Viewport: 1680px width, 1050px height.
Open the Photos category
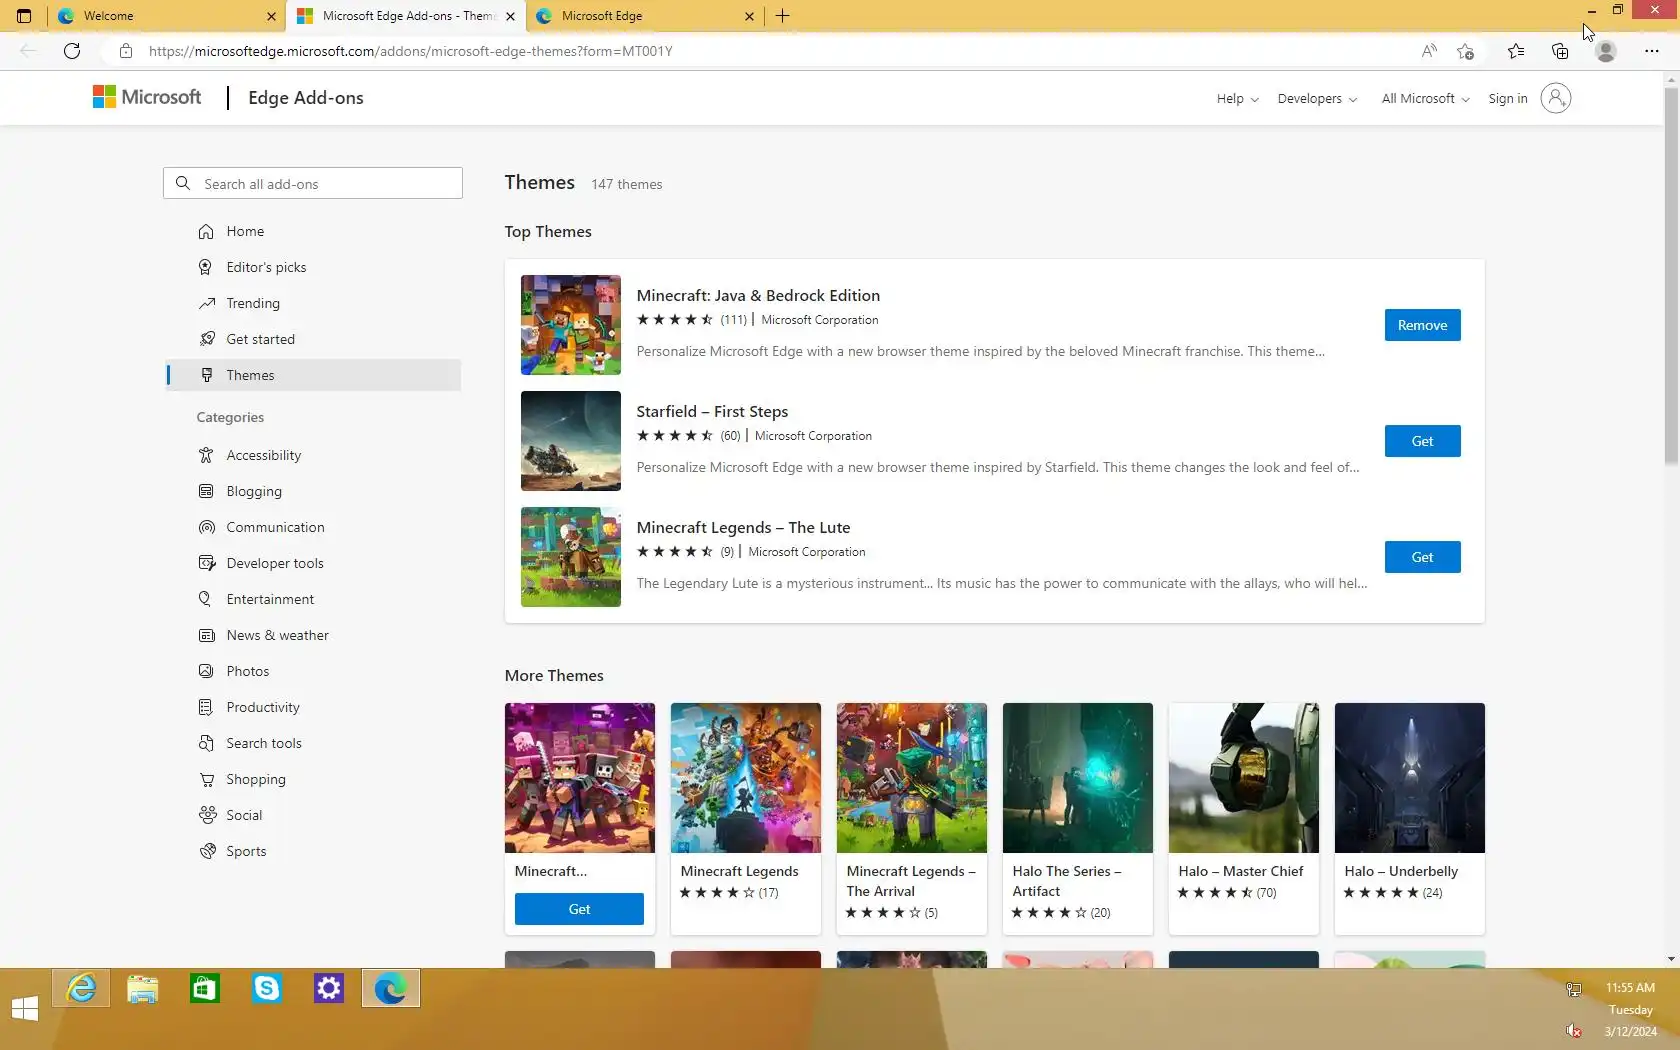pyautogui.click(x=314, y=671)
